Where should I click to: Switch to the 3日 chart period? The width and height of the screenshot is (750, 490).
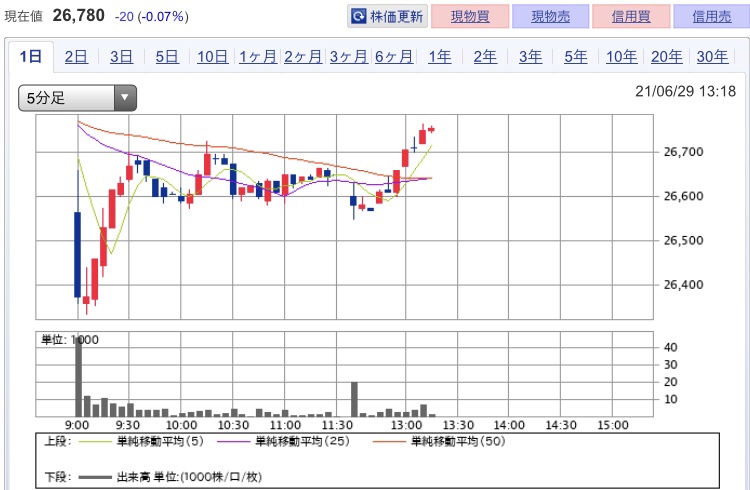(x=121, y=56)
